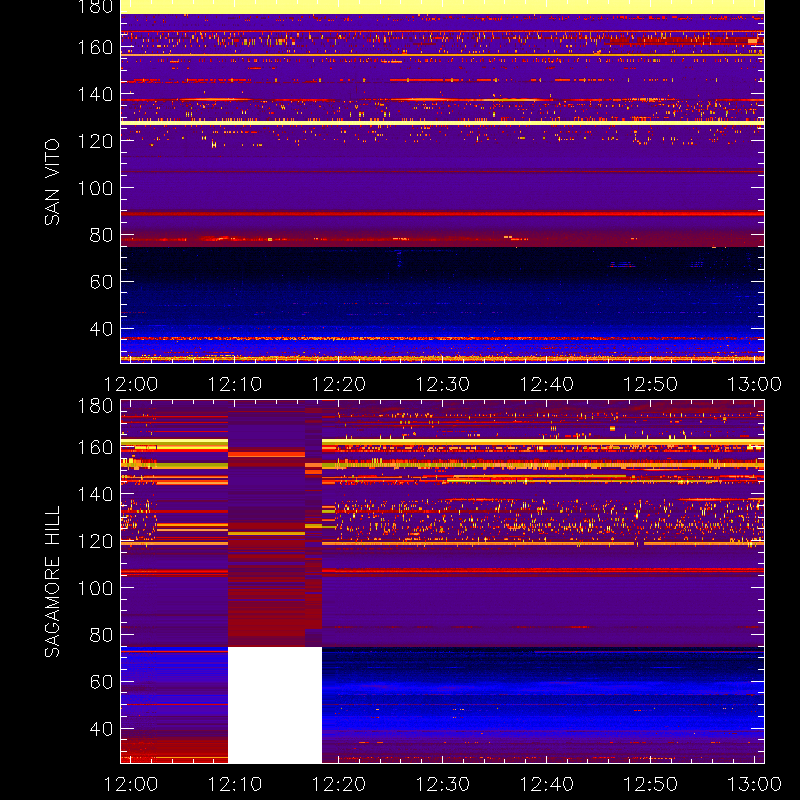Click Sagamore Hill plot's 12:20 time label
Viewport: 800px width, 800px height.
339,784
